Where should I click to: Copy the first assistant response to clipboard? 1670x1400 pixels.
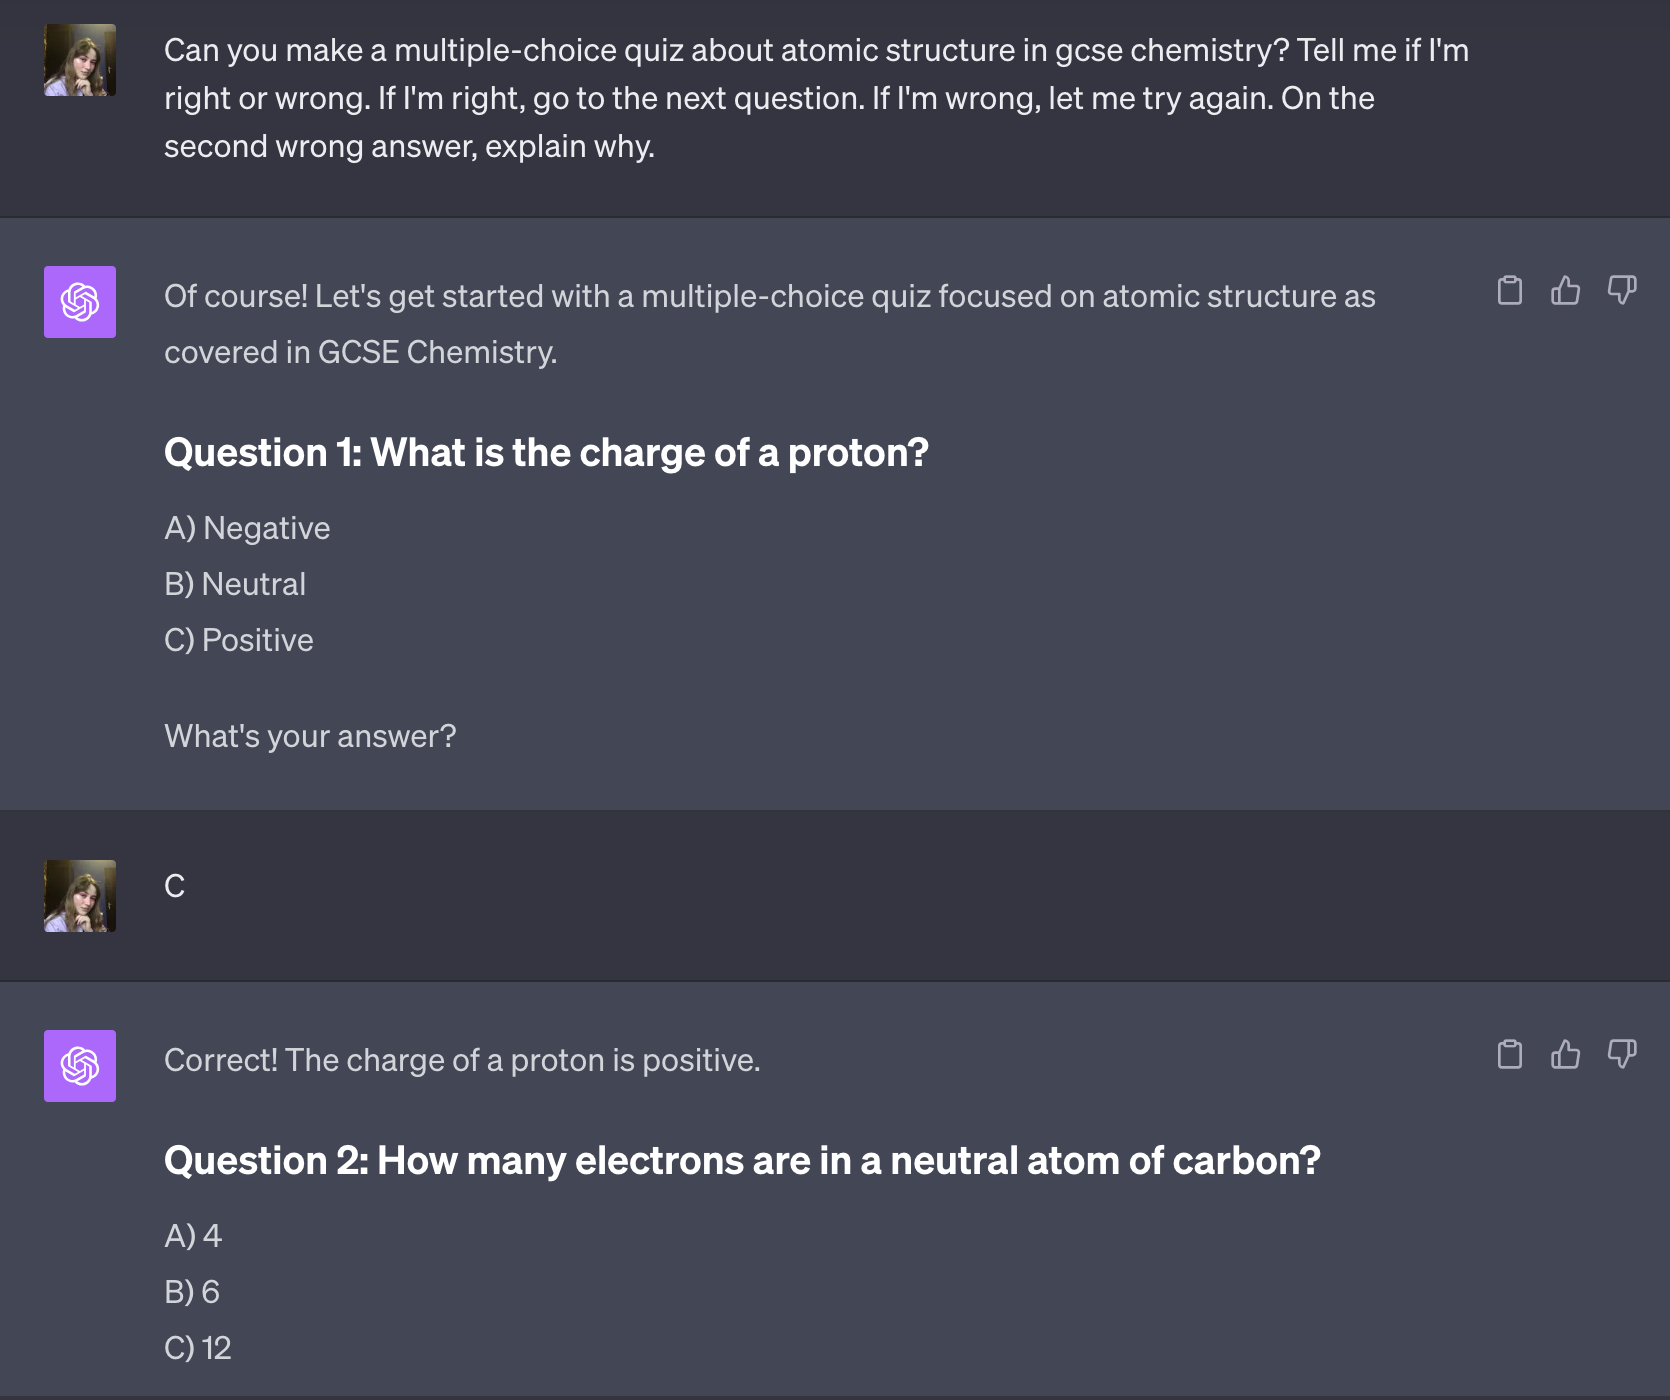1510,290
